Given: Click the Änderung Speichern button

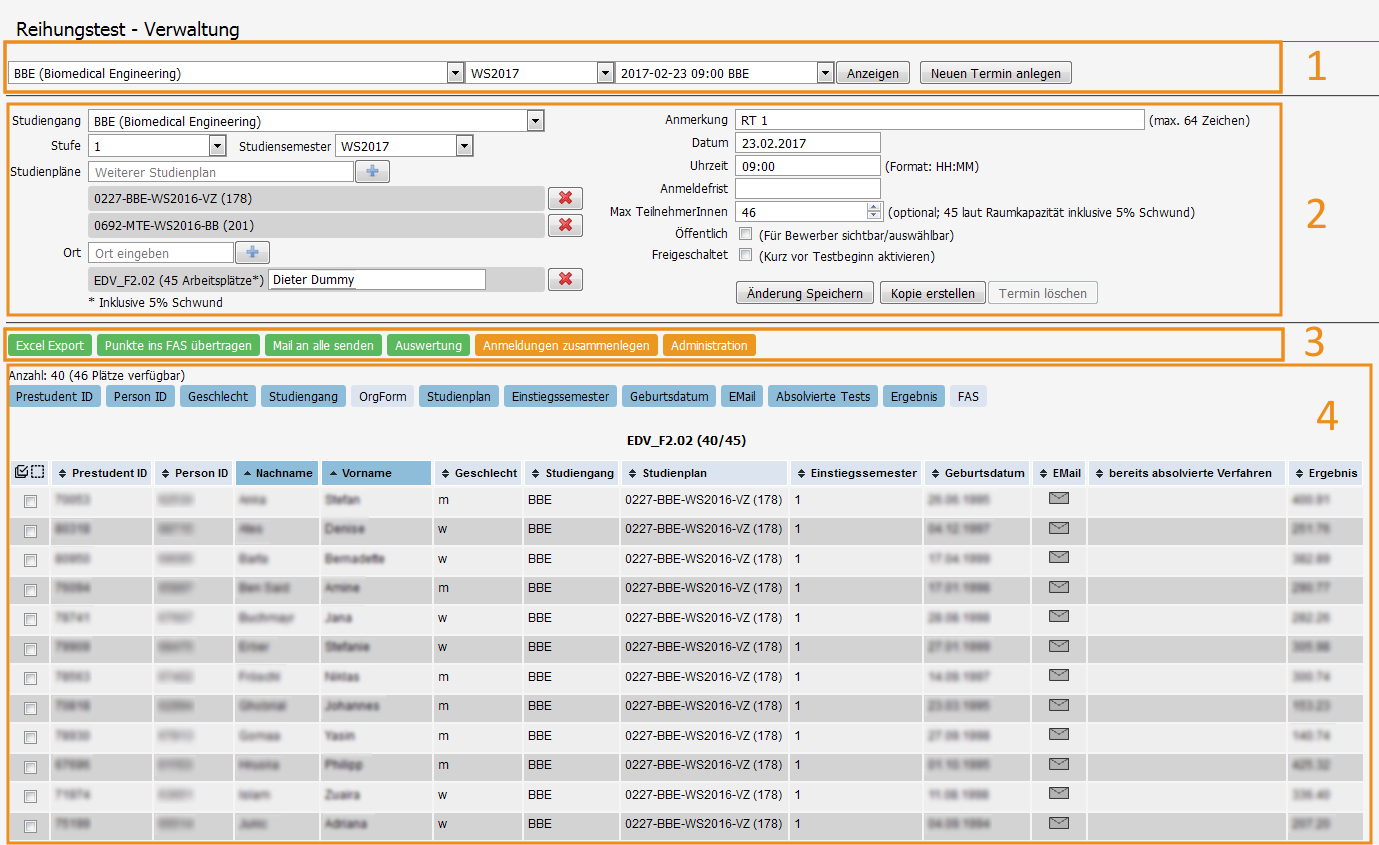Looking at the screenshot, I should pyautogui.click(x=804, y=293).
